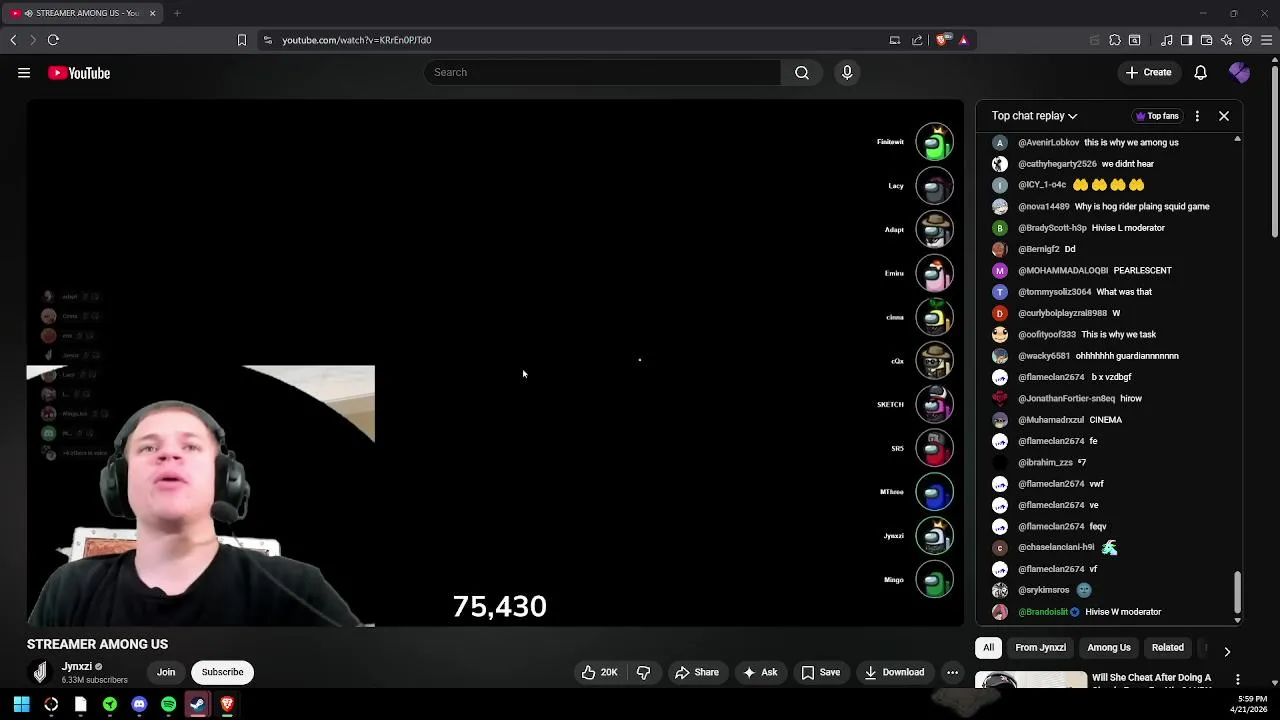Open the Brave browser taskbar icon
Image resolution: width=1280 pixels, height=720 pixels.
(x=227, y=704)
